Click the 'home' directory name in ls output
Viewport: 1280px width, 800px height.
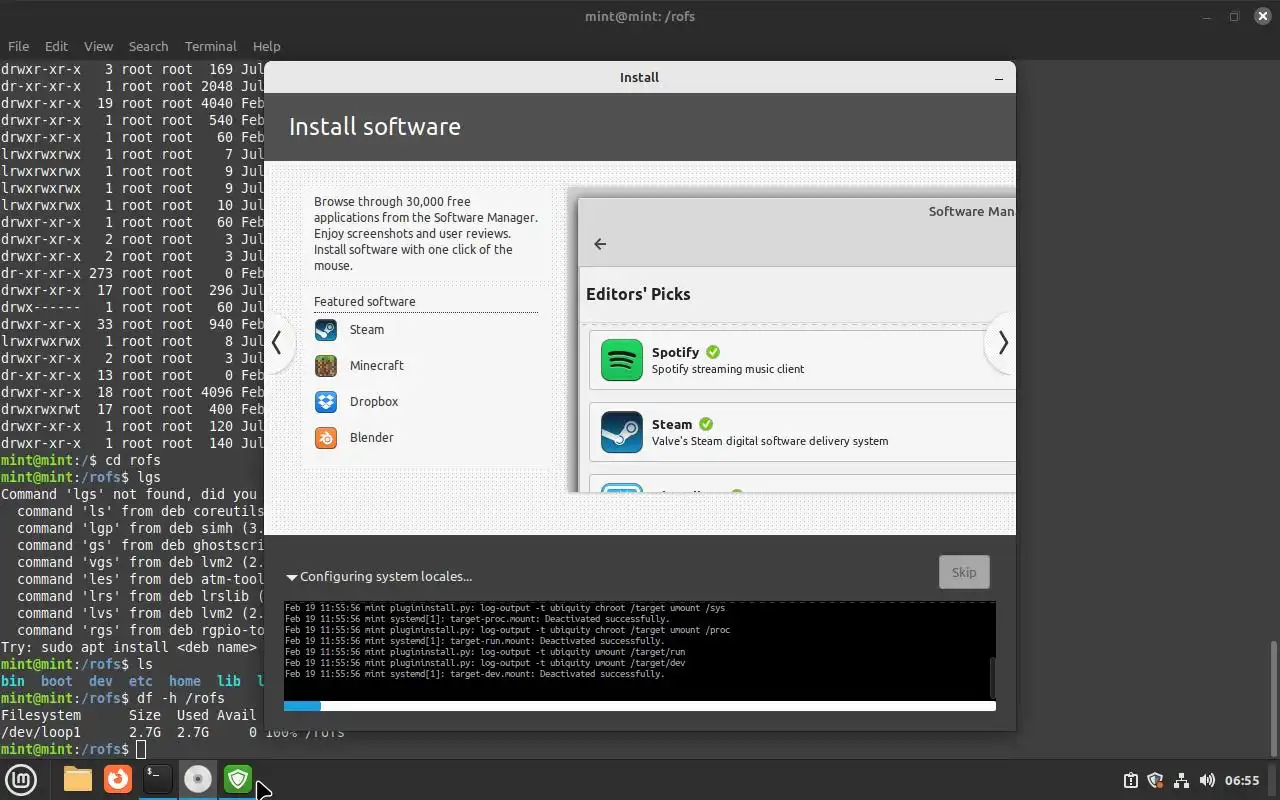pyautogui.click(x=185, y=681)
